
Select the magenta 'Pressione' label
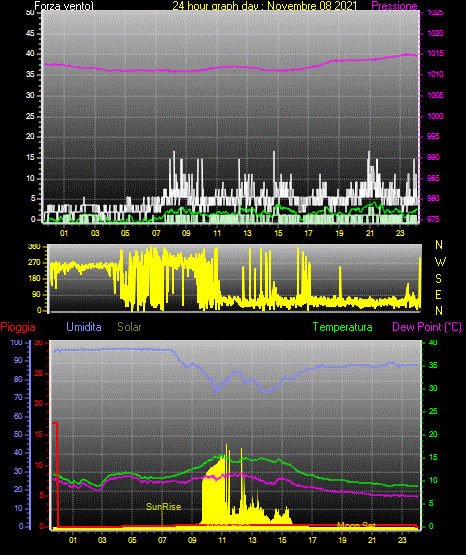(x=394, y=6)
